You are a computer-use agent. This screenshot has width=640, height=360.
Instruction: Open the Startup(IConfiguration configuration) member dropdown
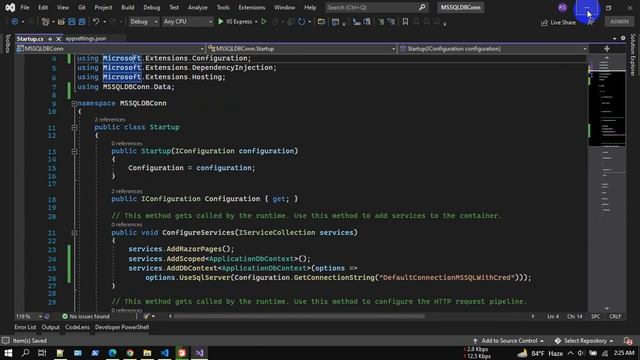coord(493,49)
